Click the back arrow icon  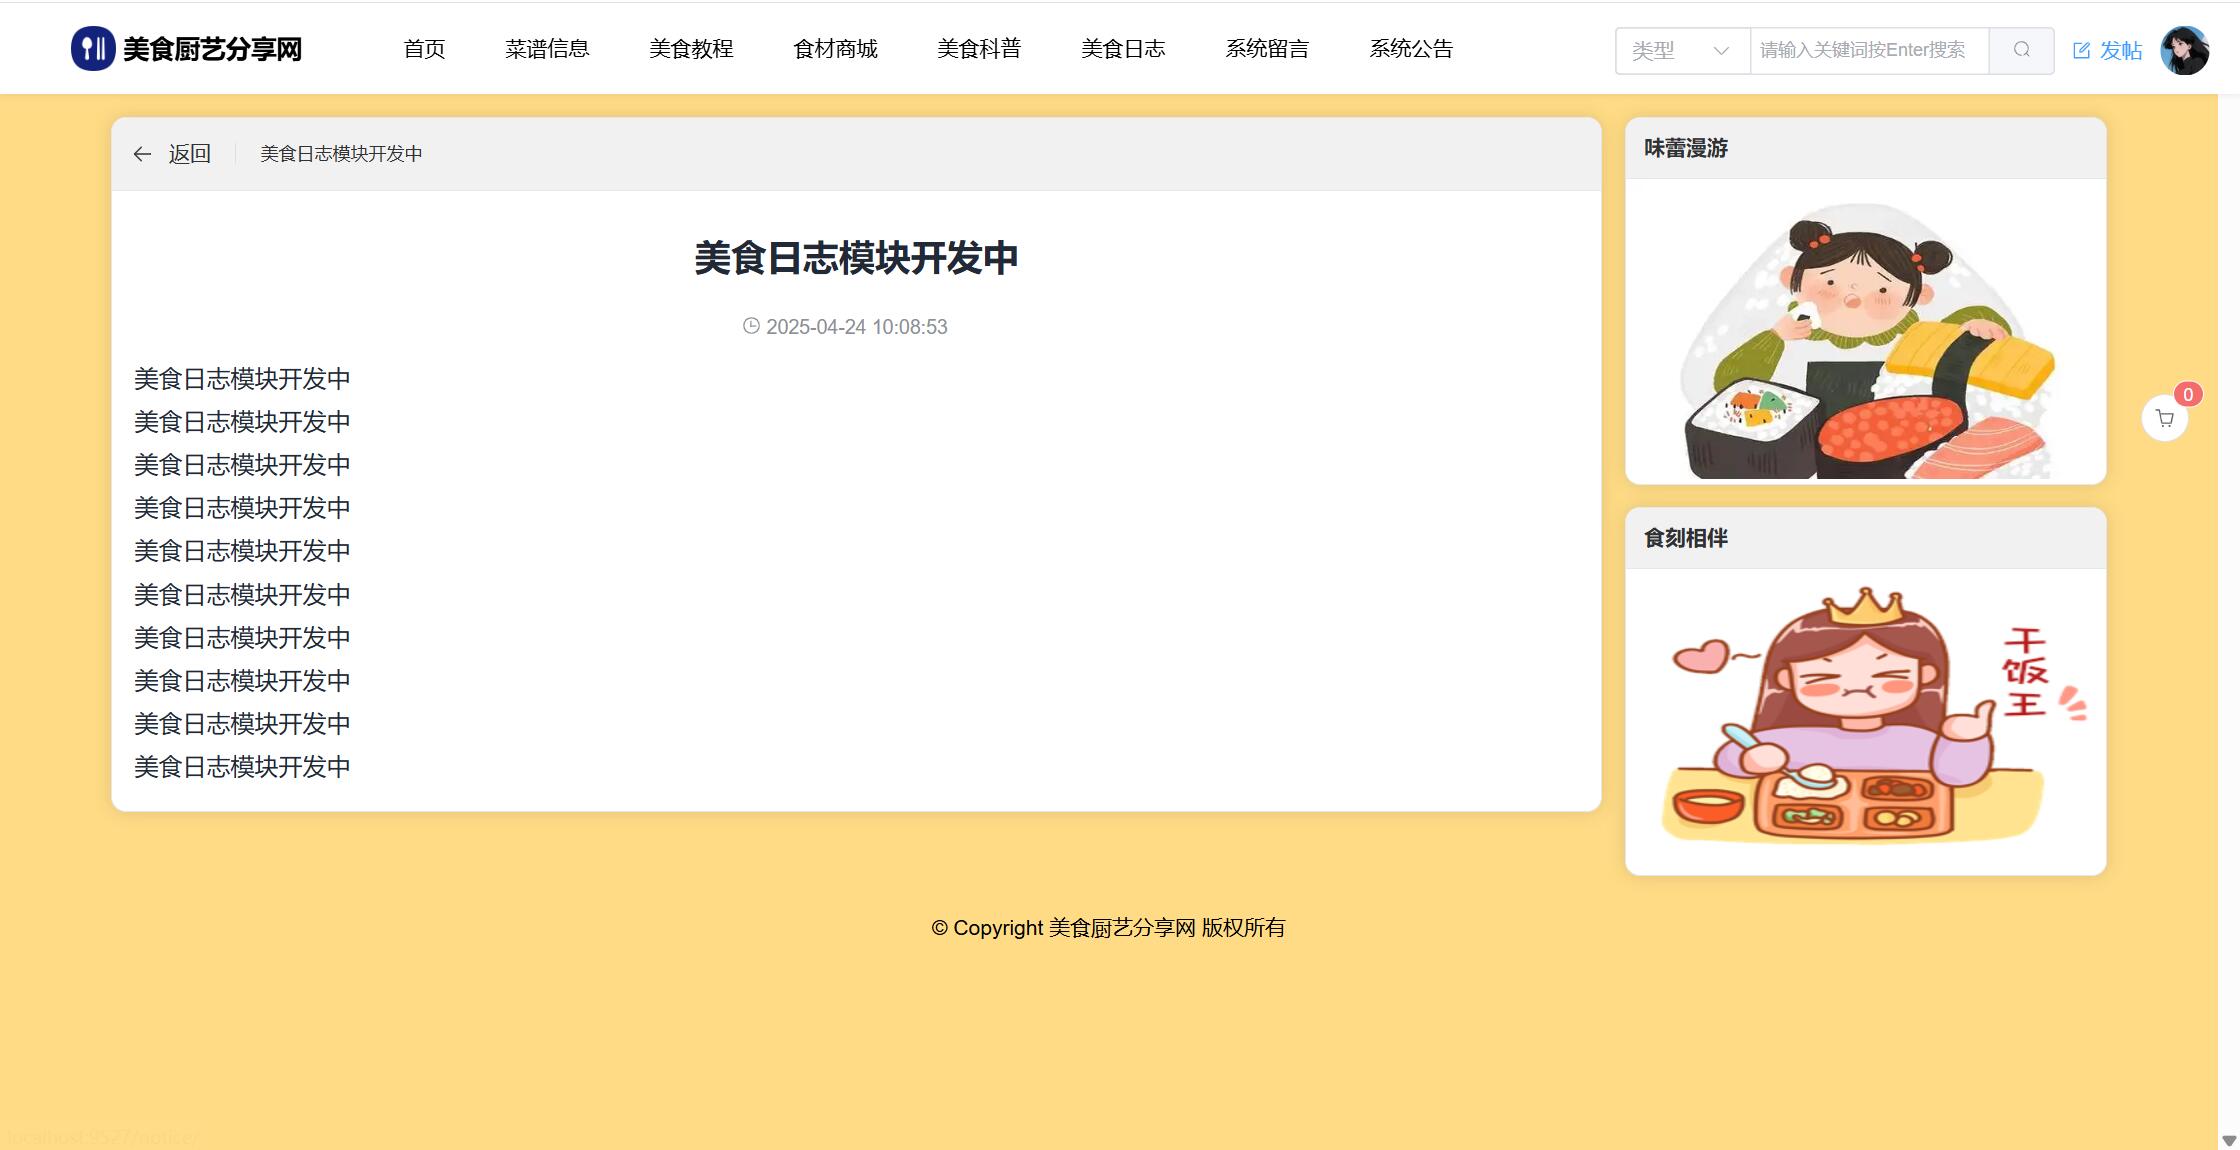tap(142, 154)
